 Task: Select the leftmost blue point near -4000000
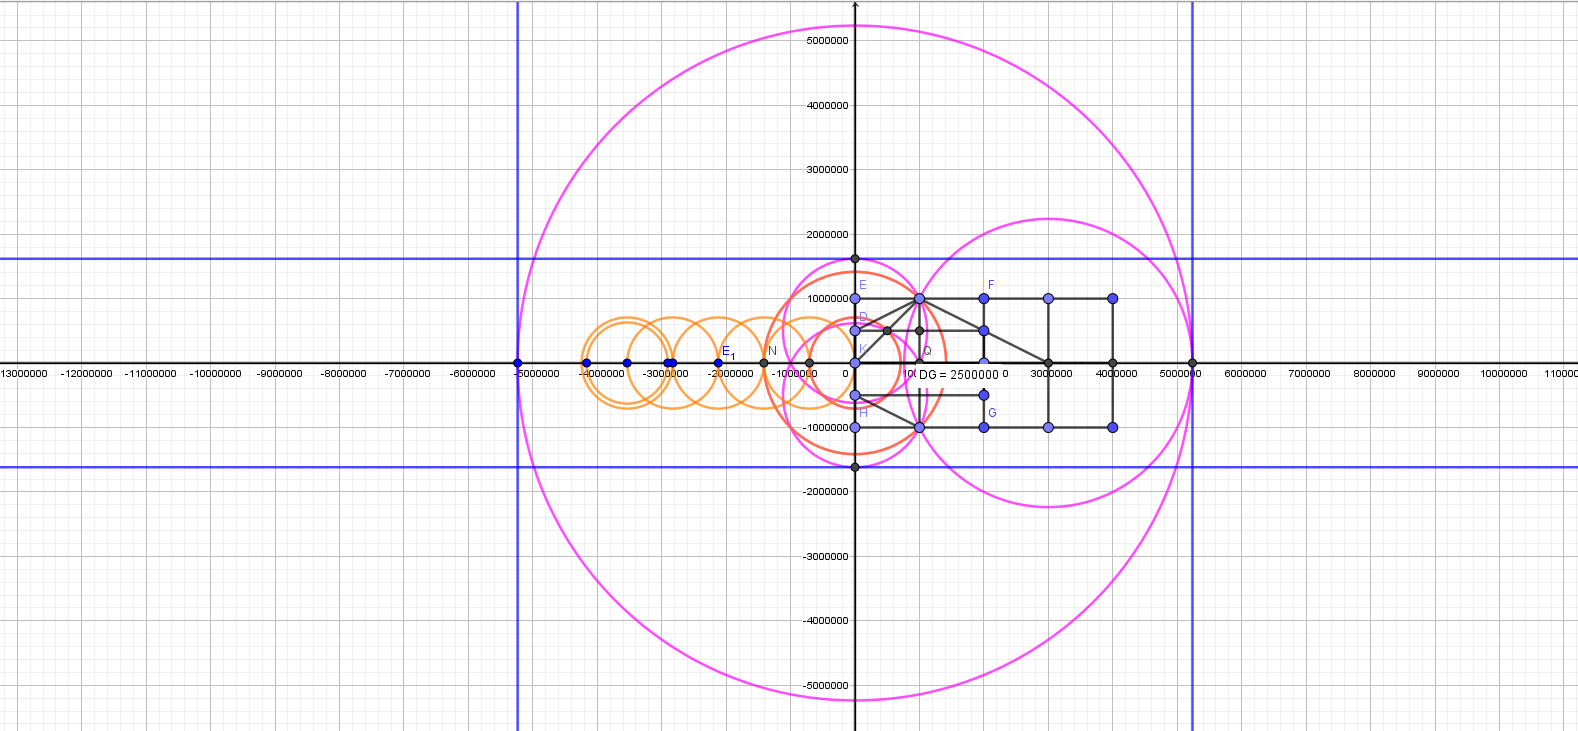click(x=586, y=363)
